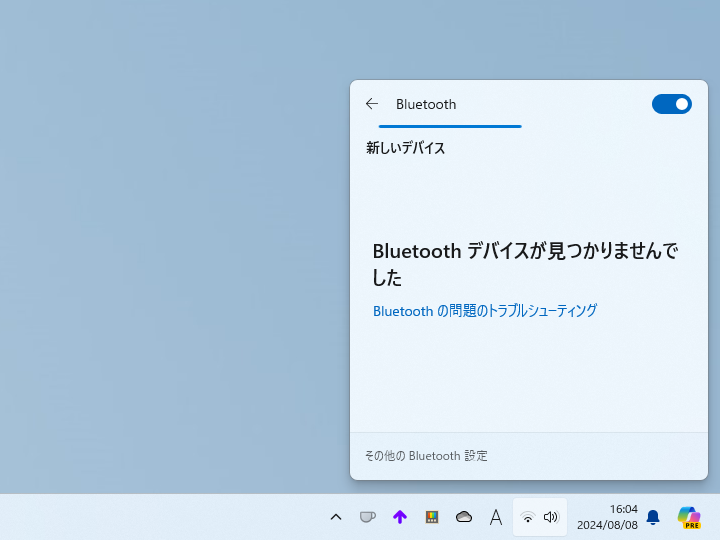This screenshot has width=720, height=540.
Task: Open その他の Bluetooth 設定
Action: pyautogui.click(x=426, y=456)
